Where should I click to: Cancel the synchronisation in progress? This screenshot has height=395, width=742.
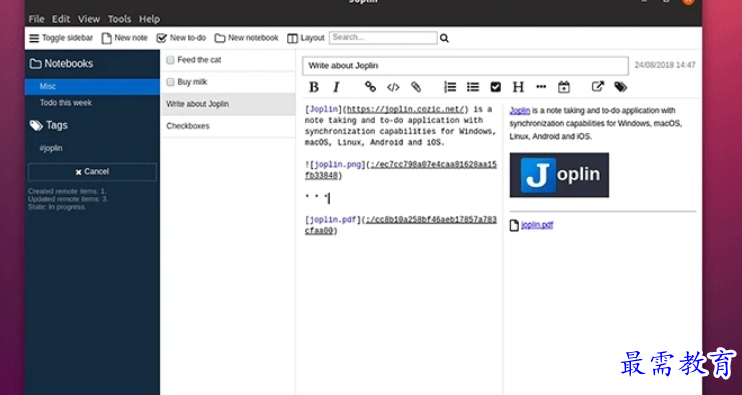click(92, 172)
